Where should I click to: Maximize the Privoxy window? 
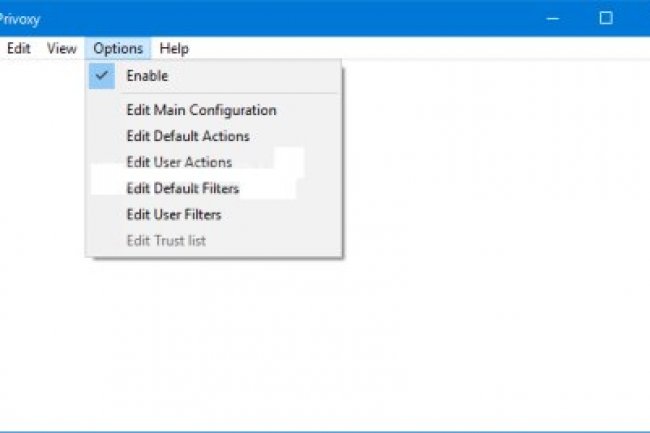point(606,18)
